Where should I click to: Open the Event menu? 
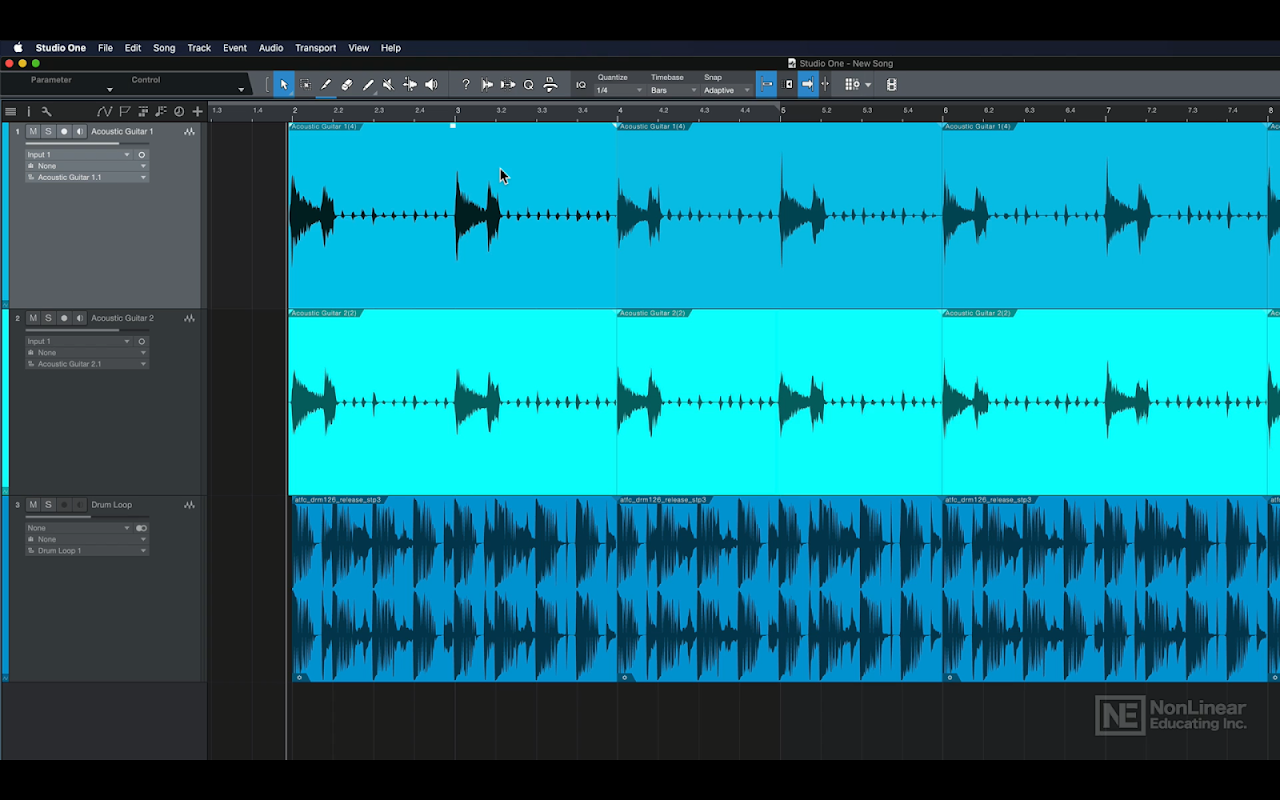pyautogui.click(x=235, y=48)
